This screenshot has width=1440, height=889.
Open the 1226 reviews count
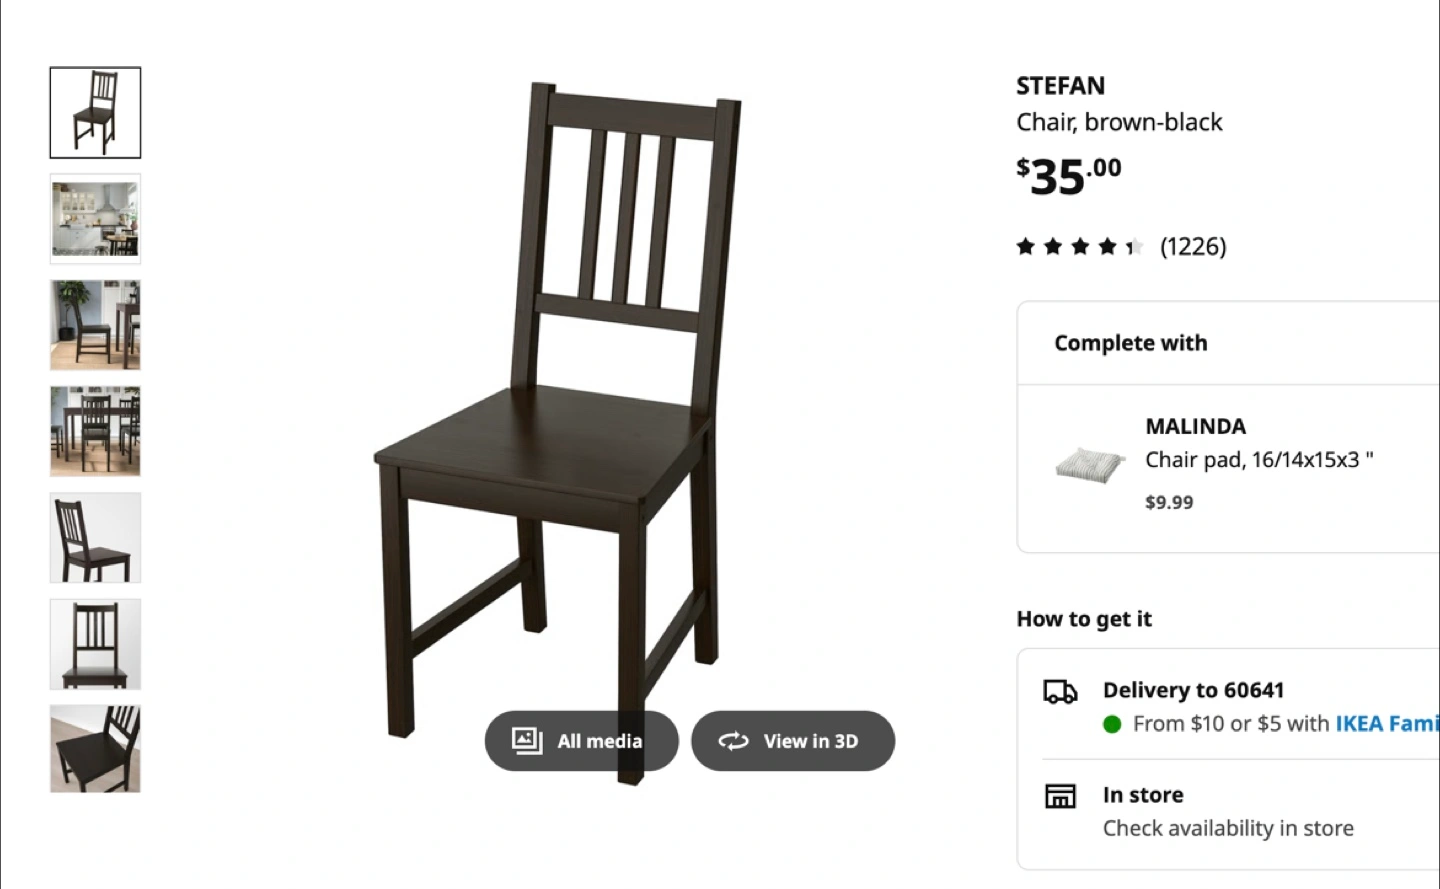pyautogui.click(x=1193, y=247)
